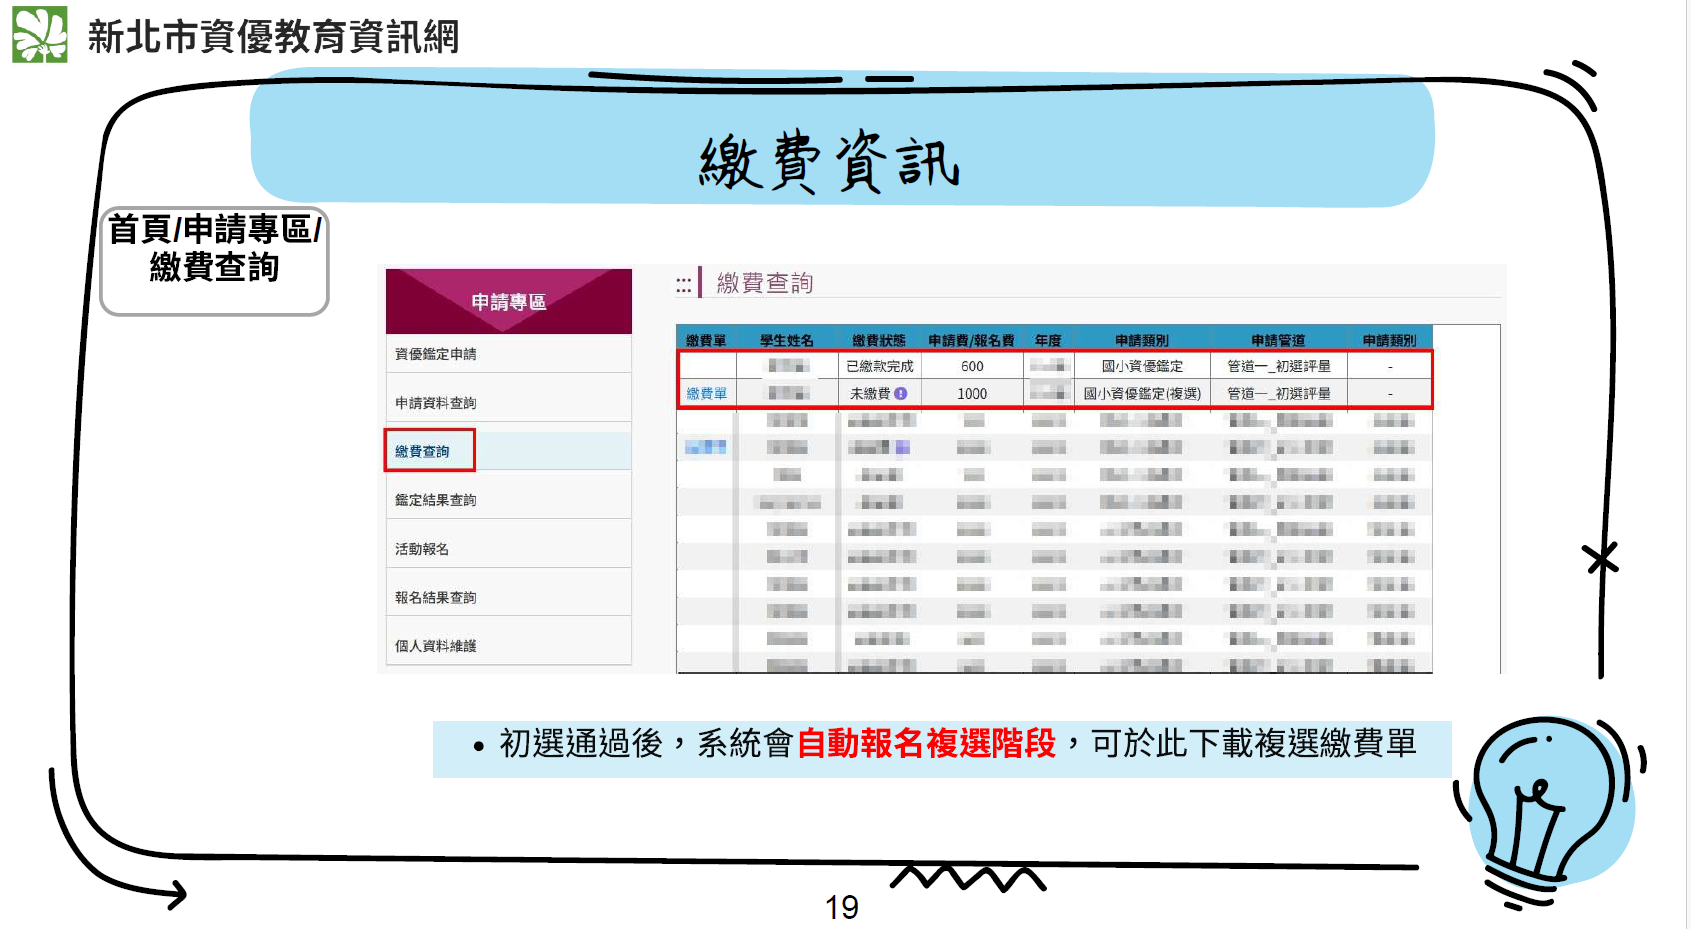
Task: Click the 繳費狀態 column header
Action: (878, 341)
